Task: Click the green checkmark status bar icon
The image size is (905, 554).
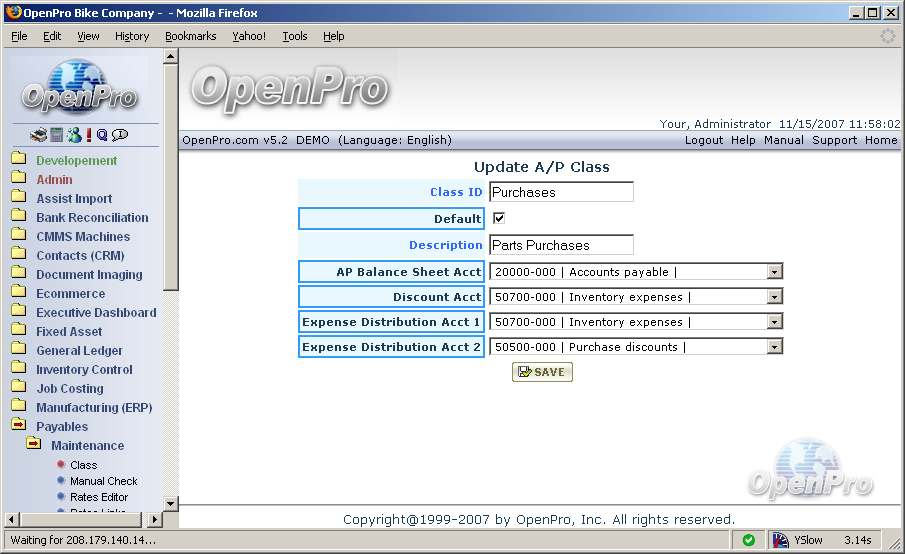Action: pyautogui.click(x=748, y=540)
